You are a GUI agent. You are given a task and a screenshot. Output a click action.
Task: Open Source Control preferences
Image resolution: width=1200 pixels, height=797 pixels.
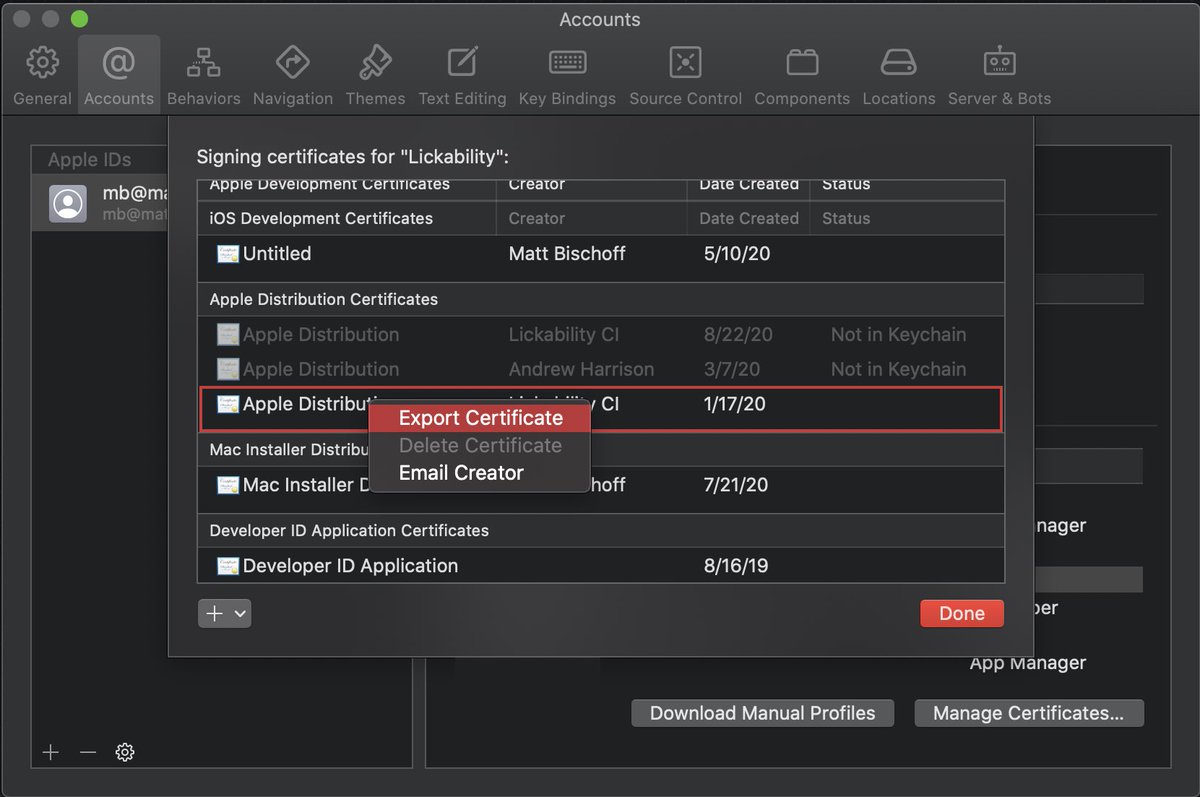pyautogui.click(x=685, y=75)
